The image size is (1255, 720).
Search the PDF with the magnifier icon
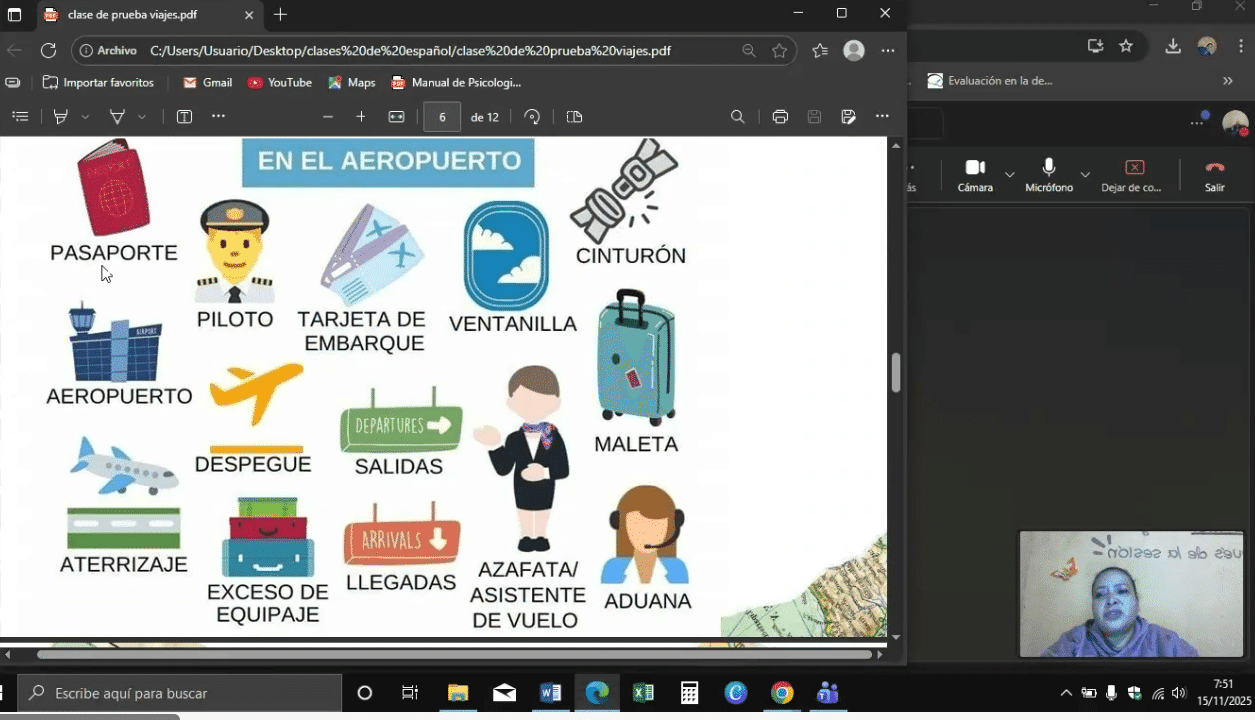coord(738,117)
